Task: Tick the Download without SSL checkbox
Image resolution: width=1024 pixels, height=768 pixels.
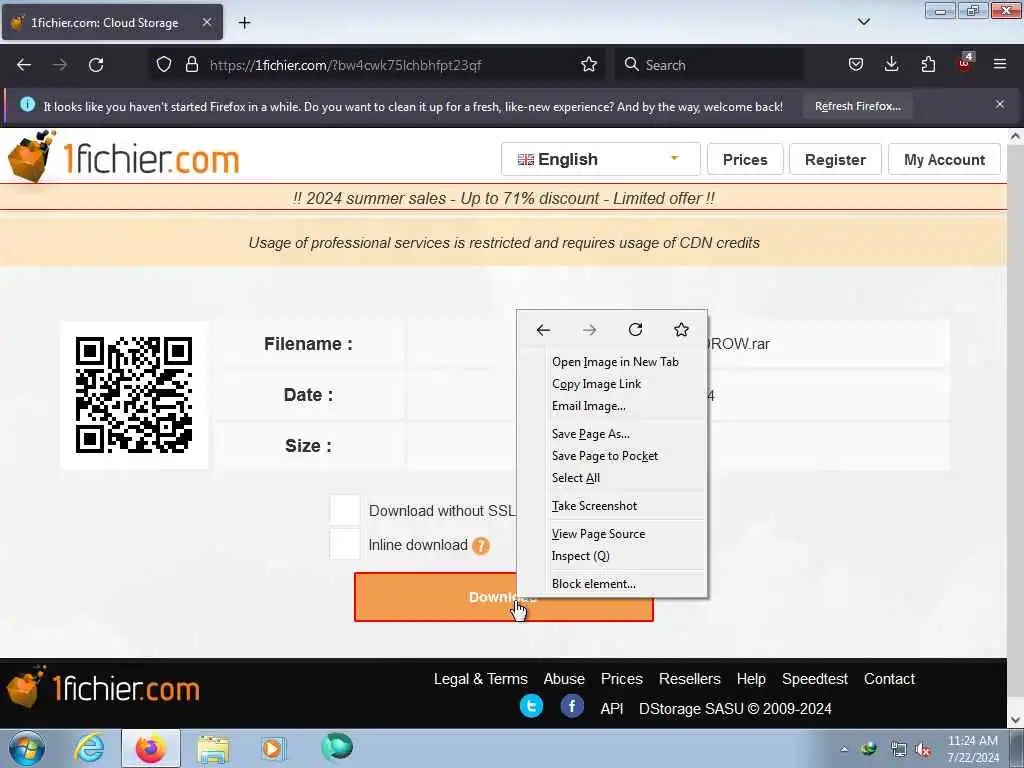Action: [345, 510]
